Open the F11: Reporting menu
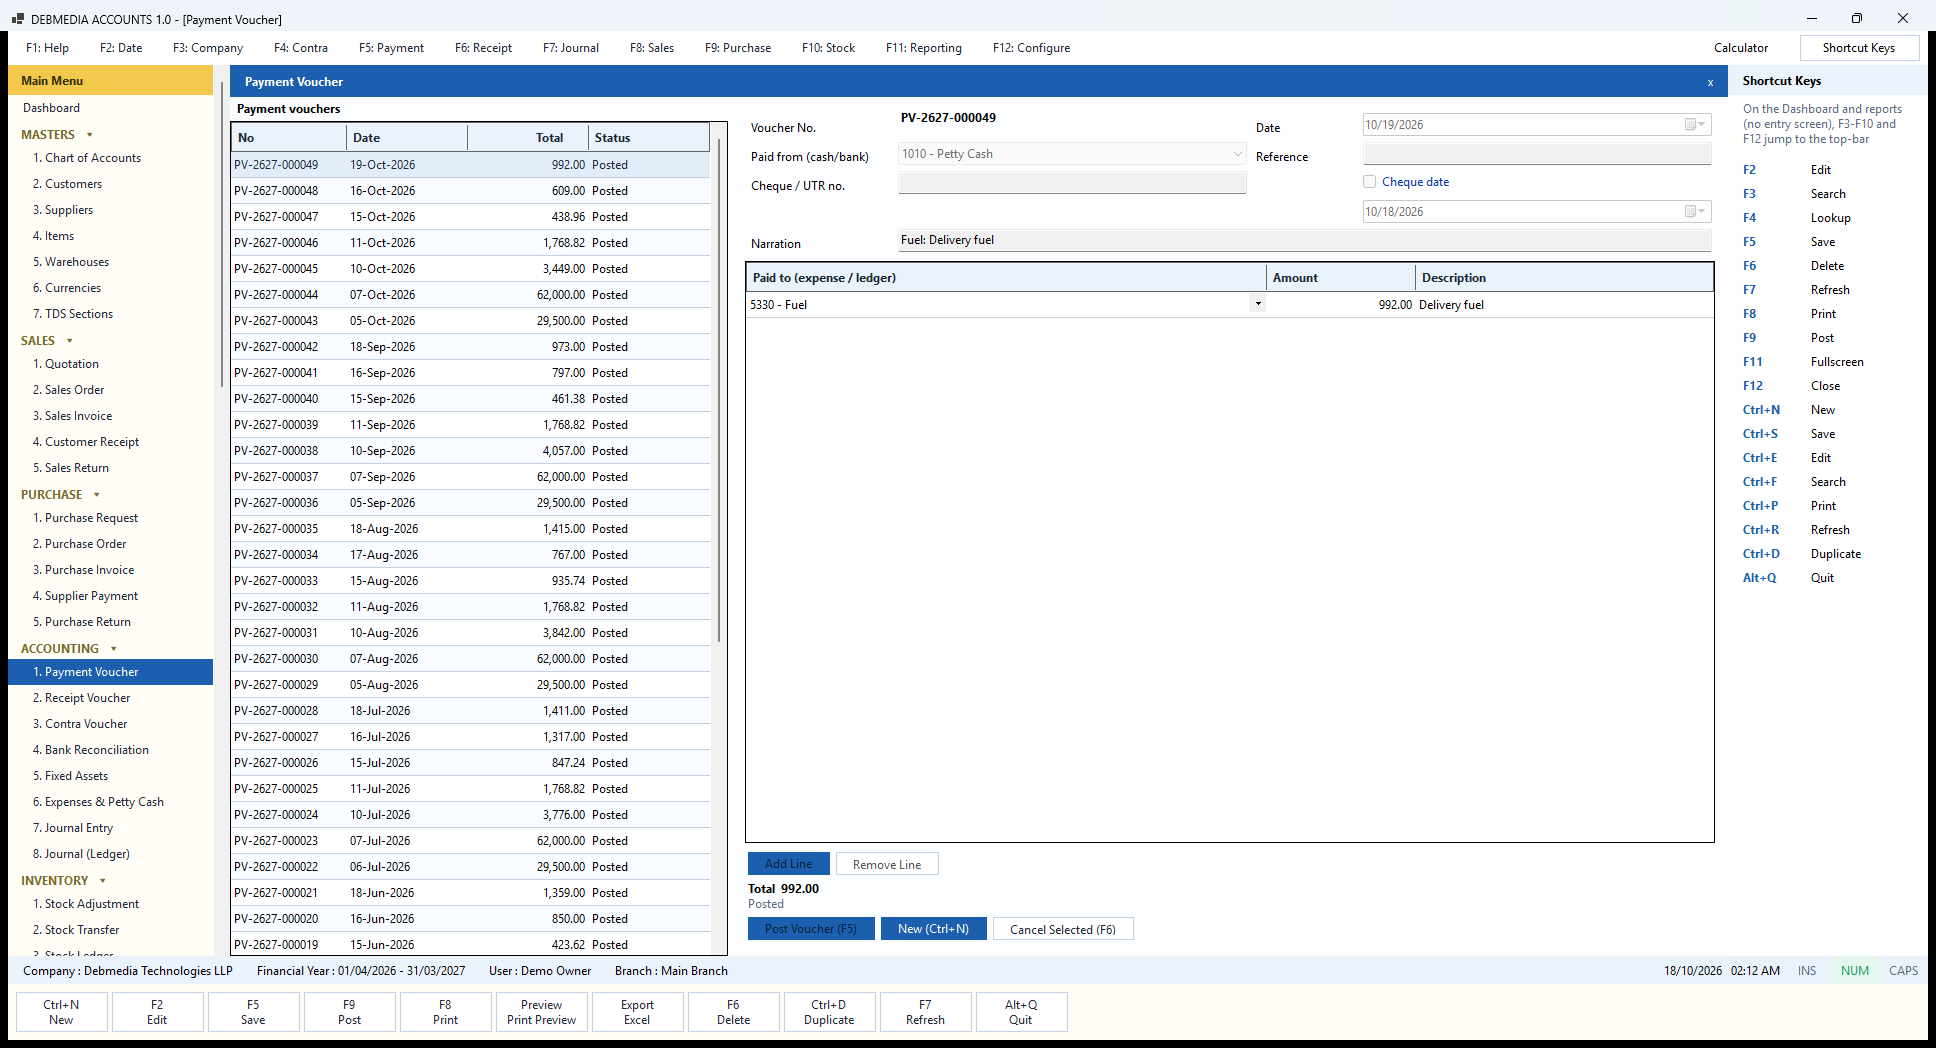 (924, 48)
